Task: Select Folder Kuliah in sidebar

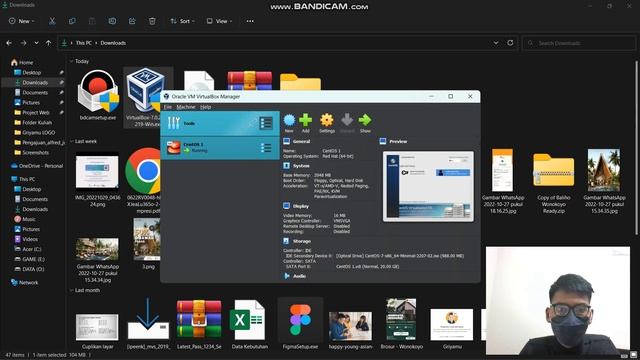Action: (37, 122)
